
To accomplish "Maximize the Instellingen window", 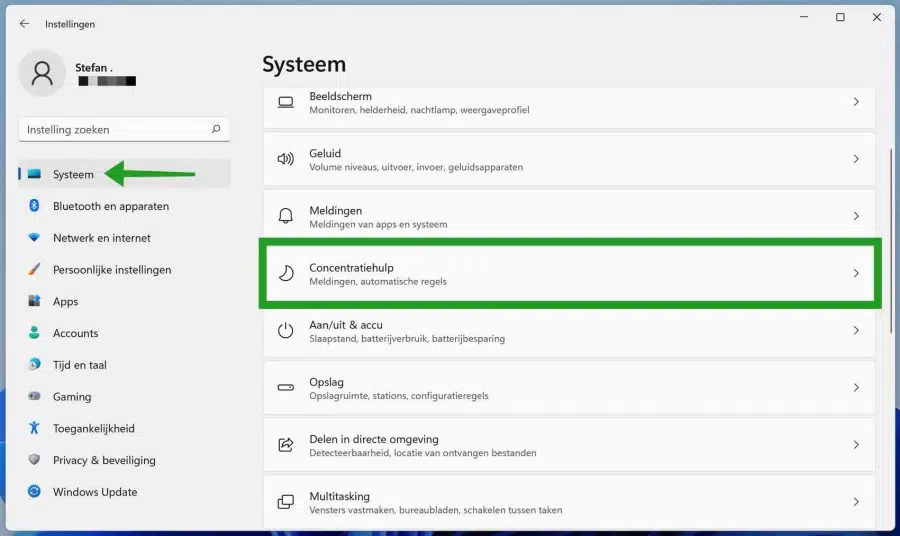I will [x=840, y=17].
